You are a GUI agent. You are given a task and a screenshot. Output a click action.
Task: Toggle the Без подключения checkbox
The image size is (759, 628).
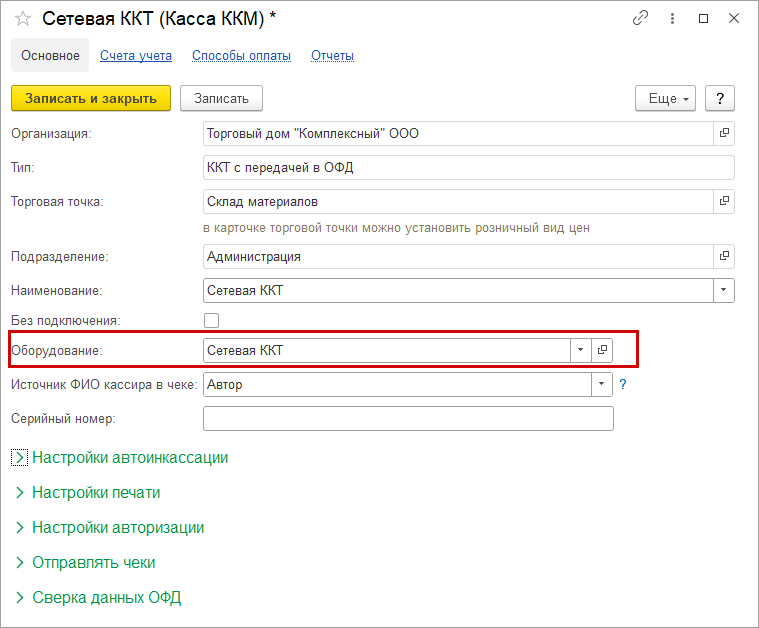click(x=211, y=321)
